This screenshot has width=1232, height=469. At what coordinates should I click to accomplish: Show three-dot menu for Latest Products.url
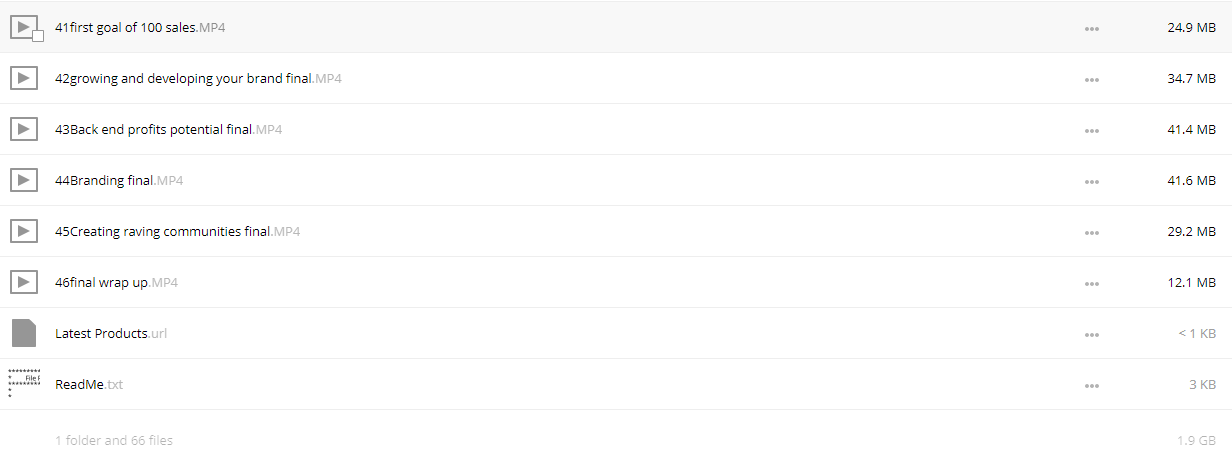[1092, 335]
